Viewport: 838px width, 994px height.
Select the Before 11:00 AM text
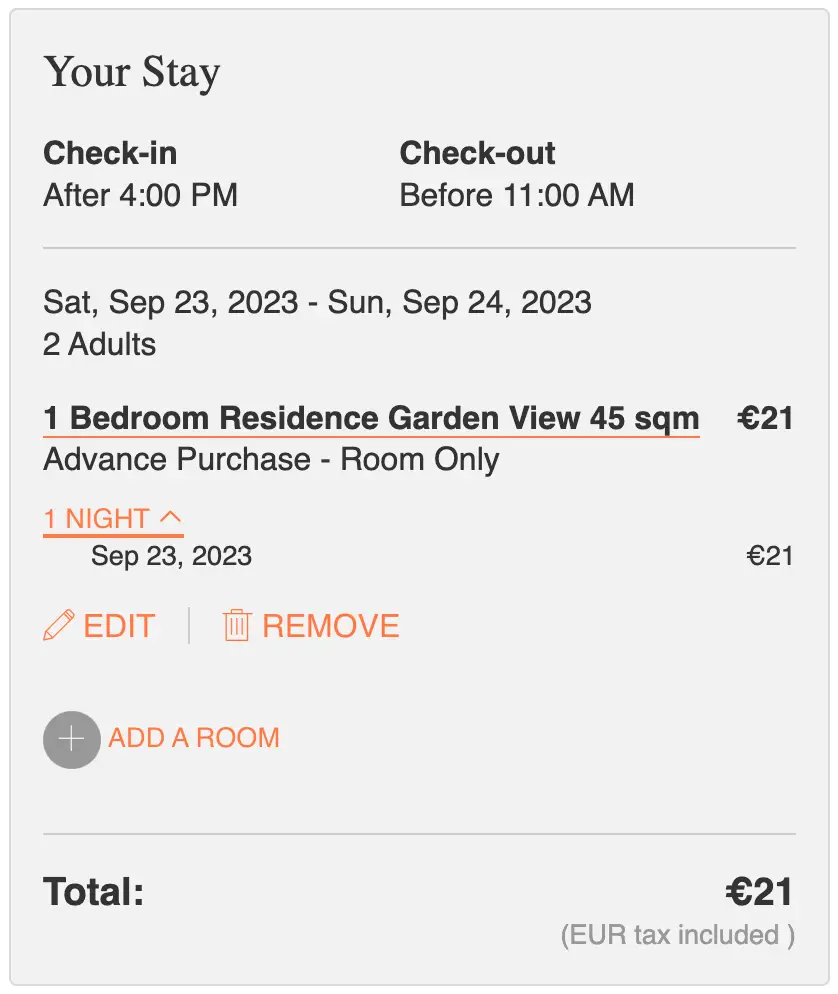516,195
